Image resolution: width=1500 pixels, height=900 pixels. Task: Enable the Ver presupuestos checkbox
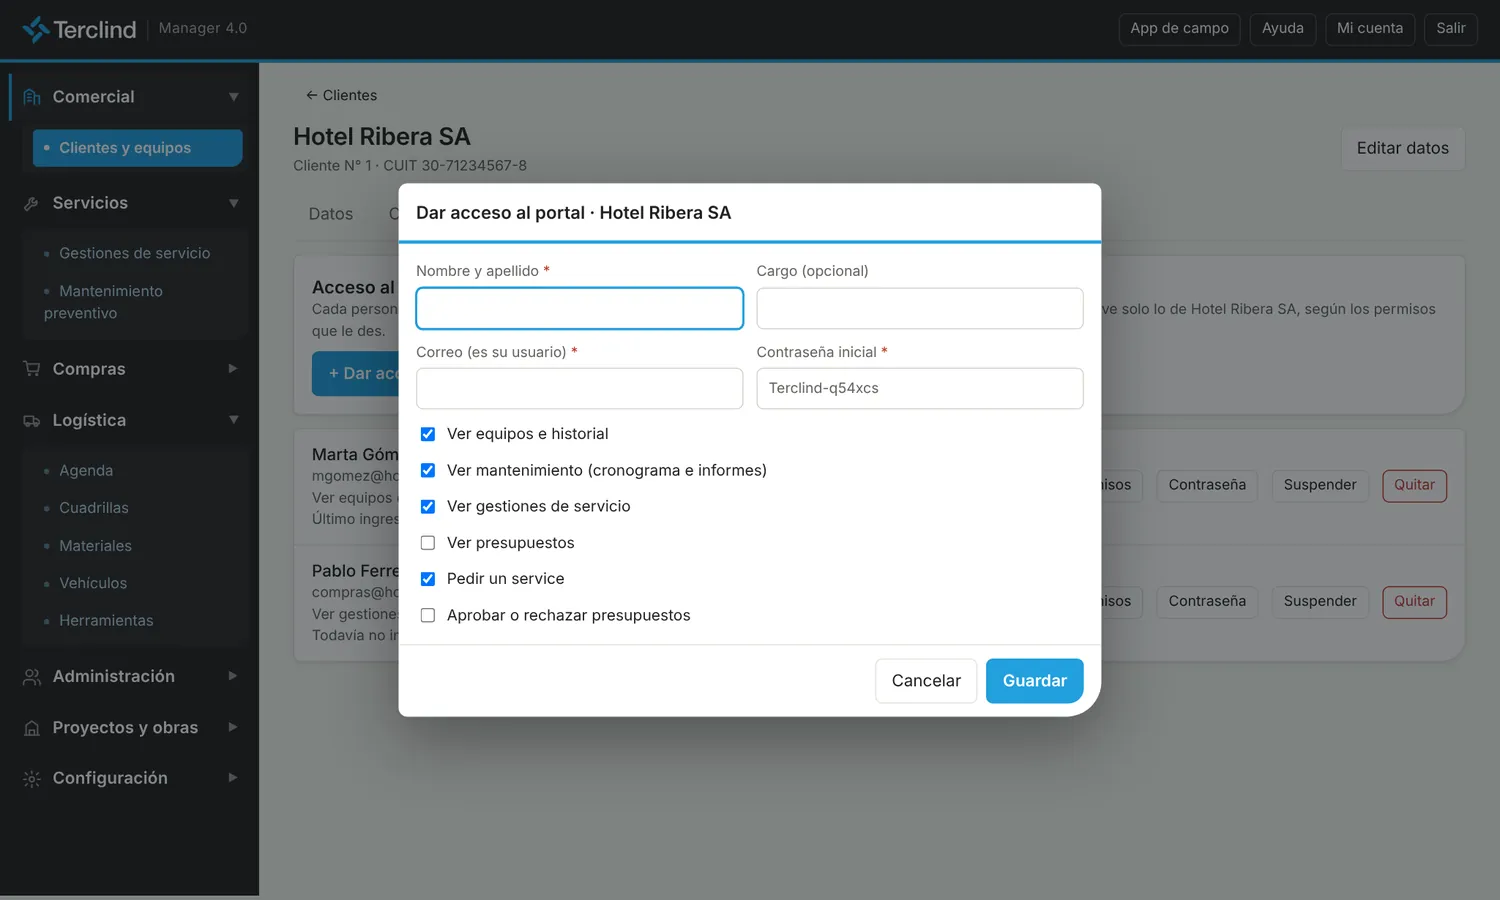428,543
